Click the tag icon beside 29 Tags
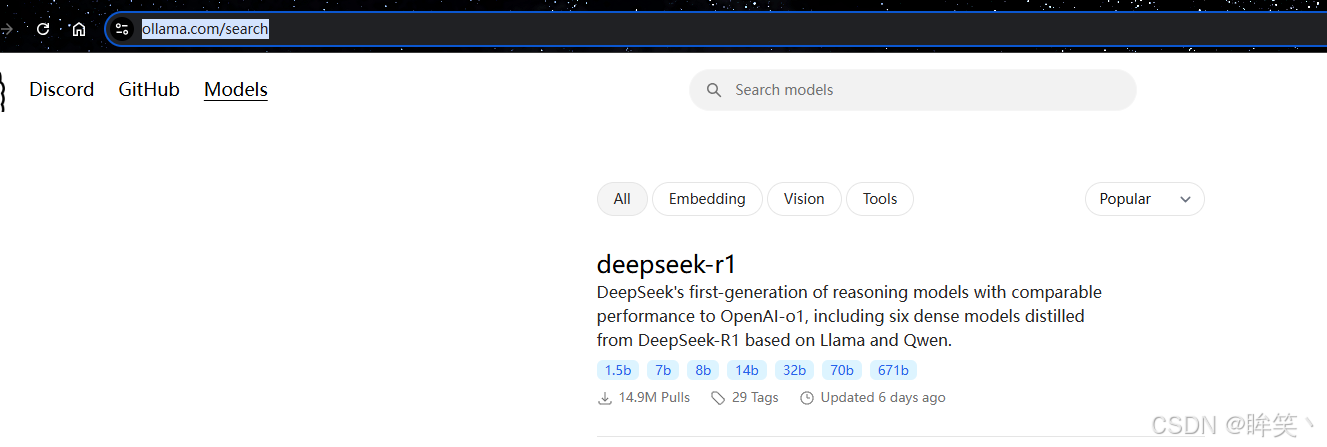 tap(718, 398)
